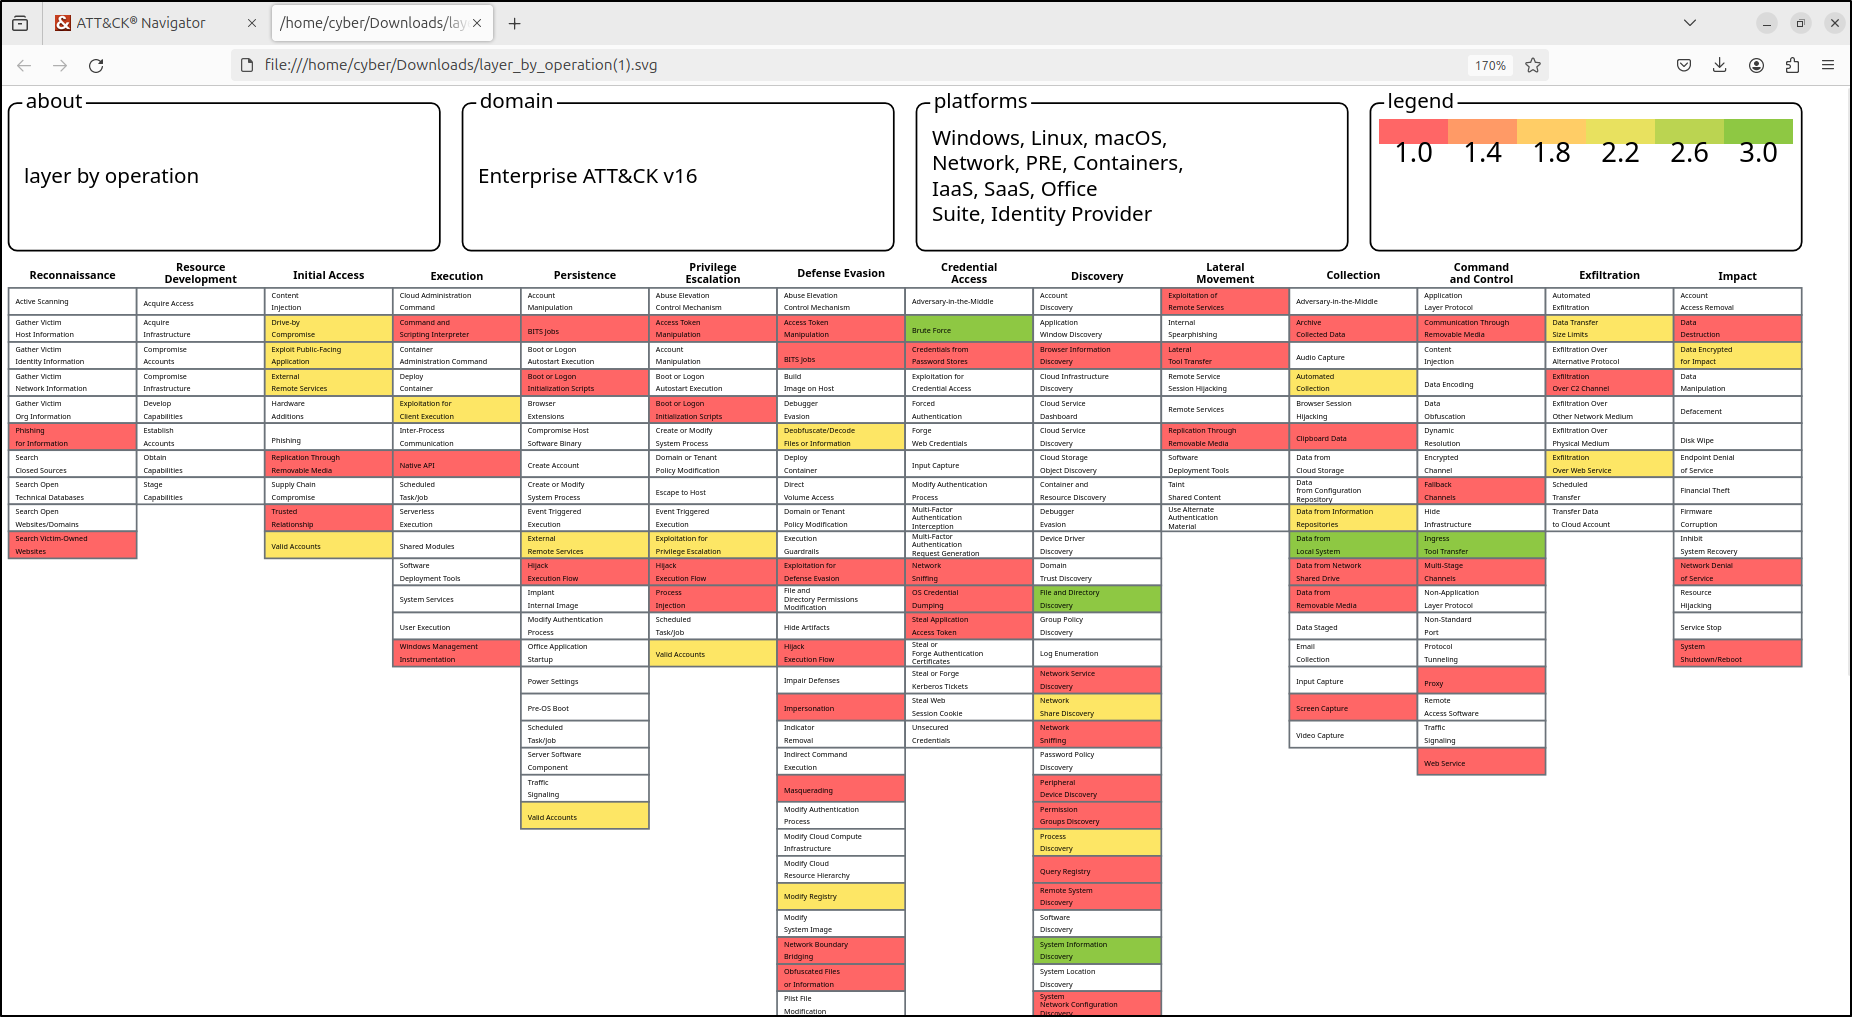1852x1017 pixels.
Task: Open a new tab with the plus button
Action: click(514, 22)
